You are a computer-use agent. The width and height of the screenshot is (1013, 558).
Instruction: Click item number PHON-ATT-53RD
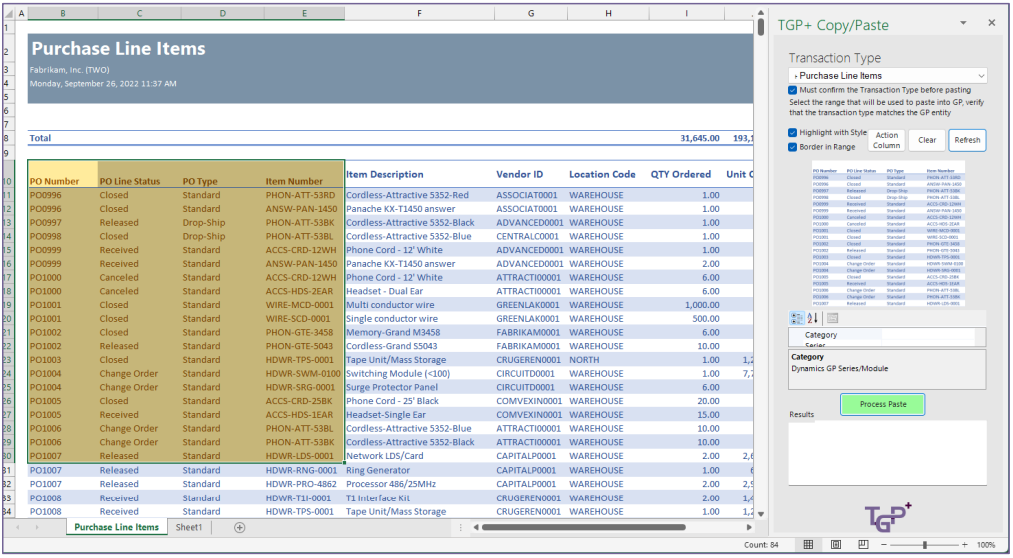pyautogui.click(x=304, y=195)
